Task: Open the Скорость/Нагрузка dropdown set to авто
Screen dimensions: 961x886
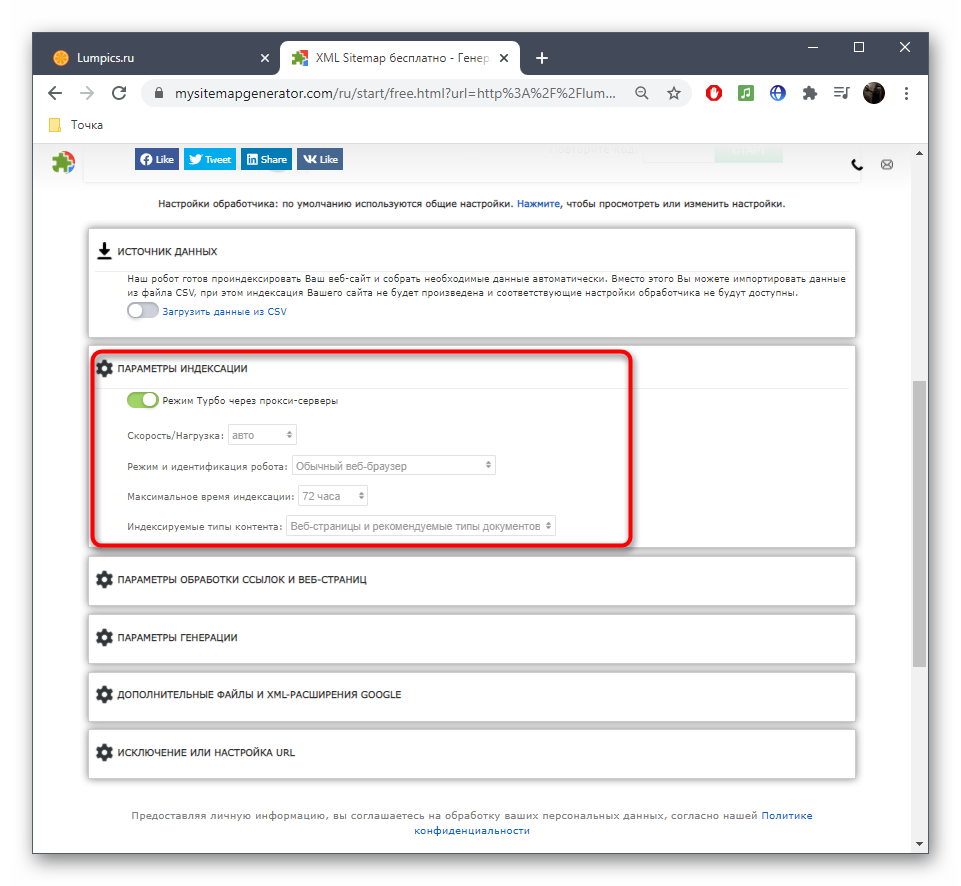Action: [262, 435]
